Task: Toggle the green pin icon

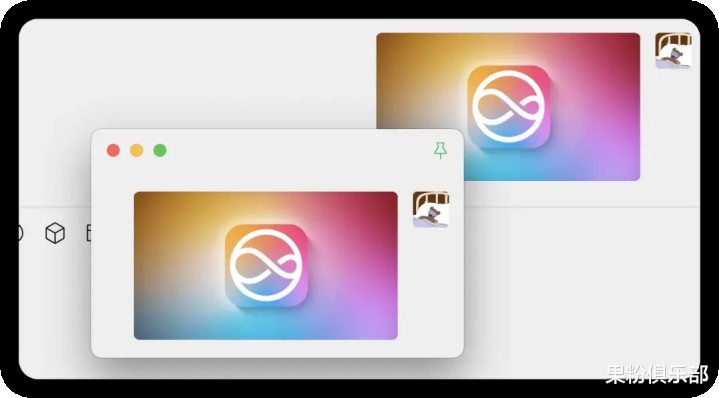Action: point(440,150)
